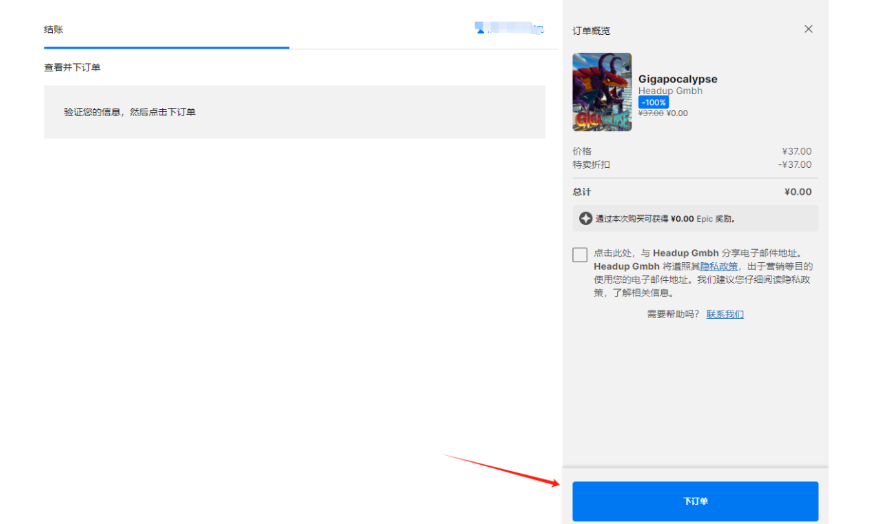The width and height of the screenshot is (881, 524).
Task: Click the 订单概览 order summary heading
Action: pos(591,31)
